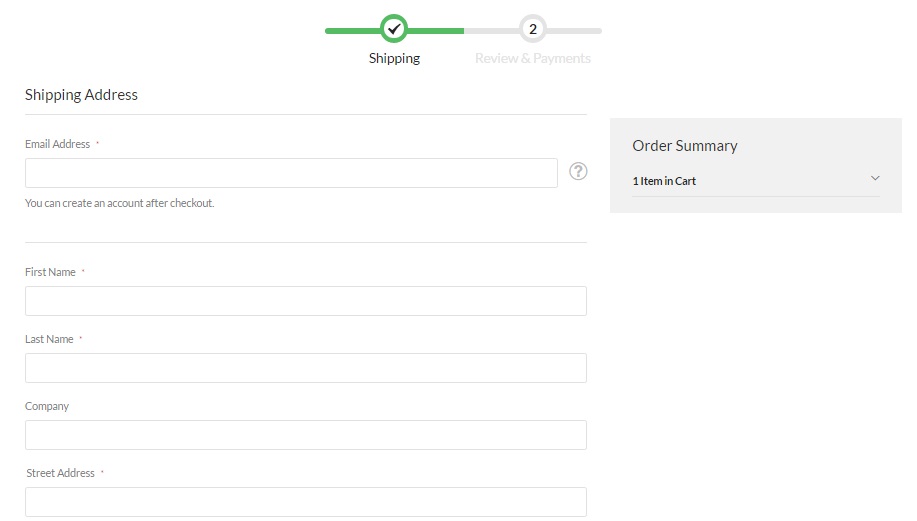Click into the First Name field
This screenshot has height=521, width=917.
pos(305,301)
